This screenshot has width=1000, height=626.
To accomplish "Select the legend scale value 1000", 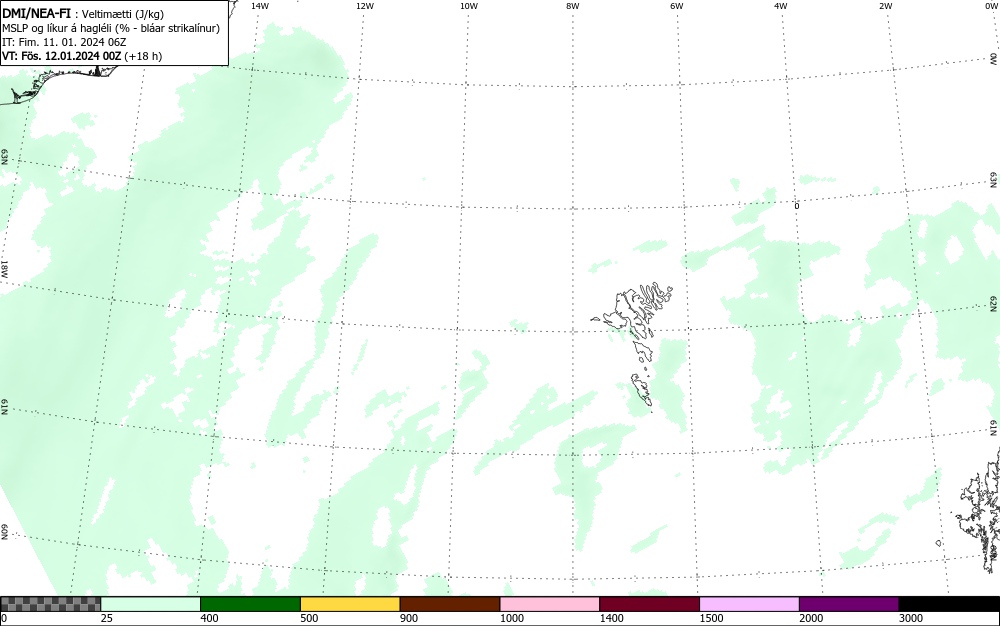I will click(511, 618).
